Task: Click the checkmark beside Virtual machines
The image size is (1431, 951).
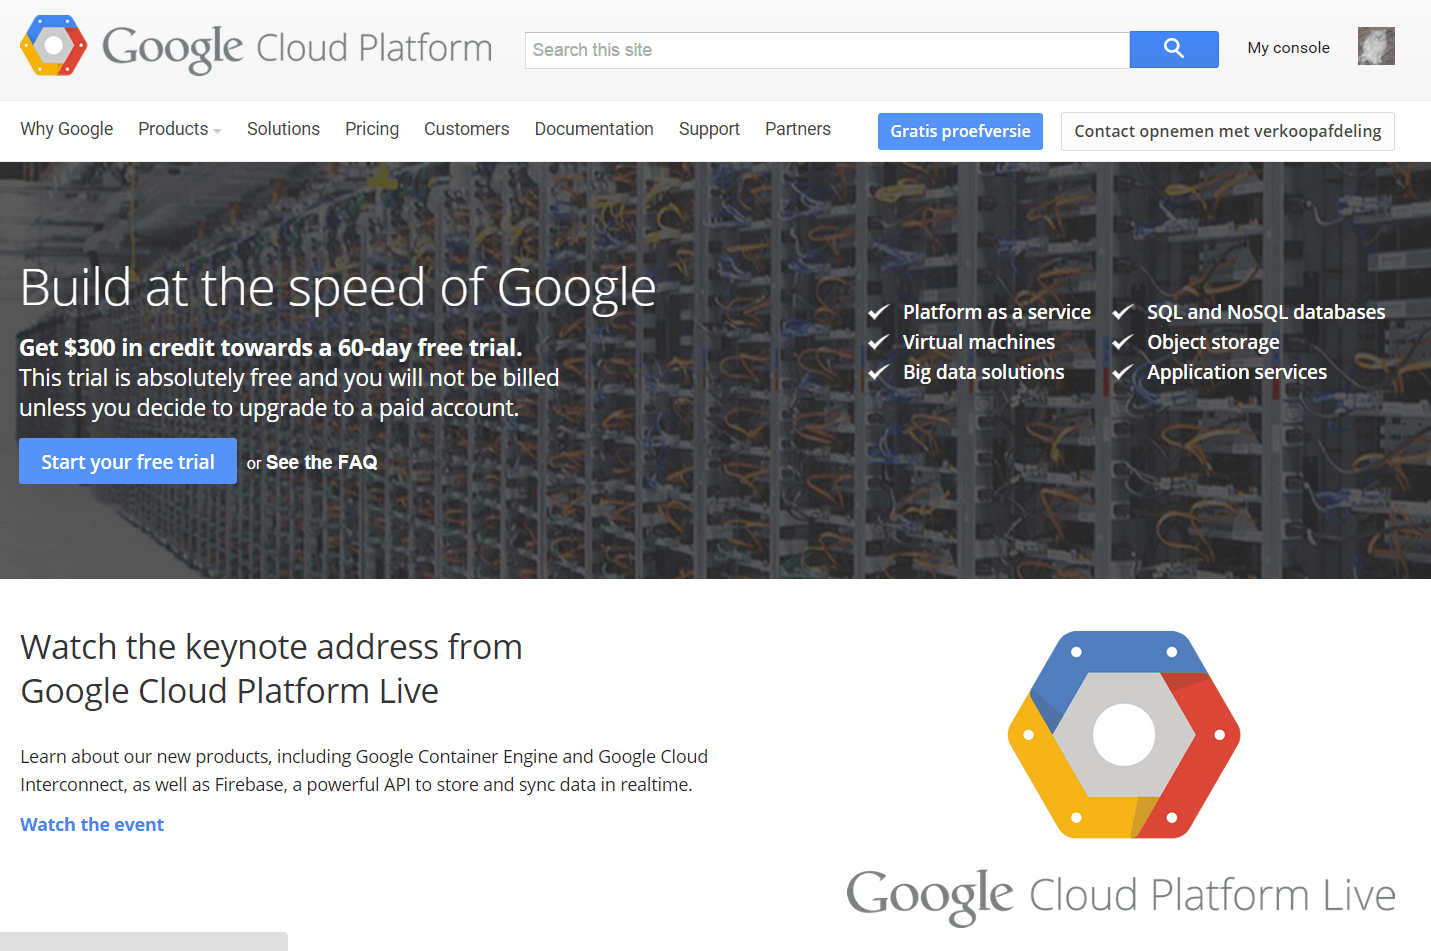Action: click(879, 342)
